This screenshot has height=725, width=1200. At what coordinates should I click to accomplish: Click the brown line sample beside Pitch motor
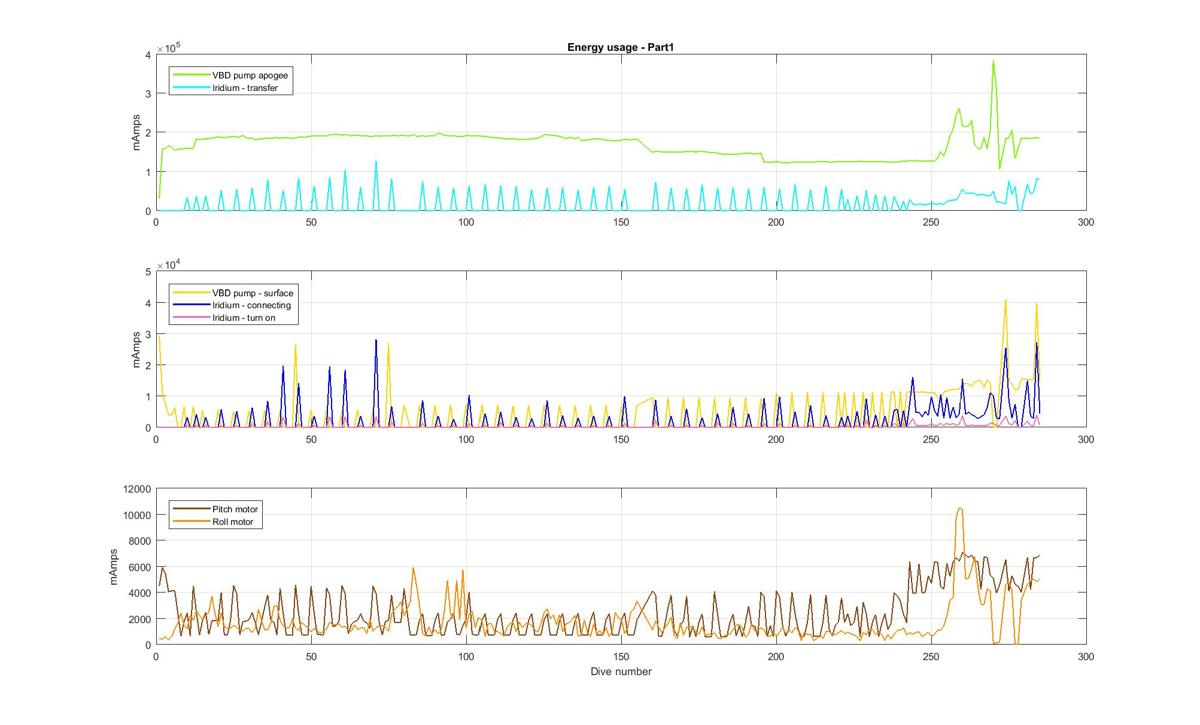pos(192,509)
